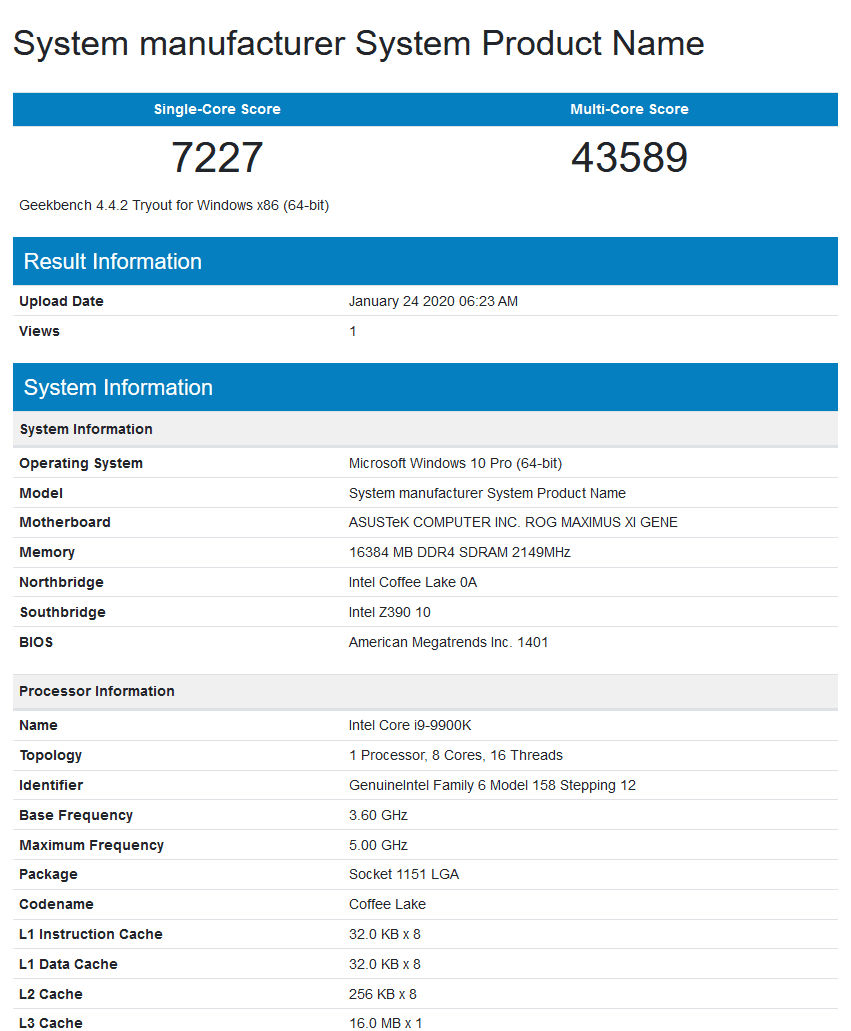Click the Geekbench 4.4.2 Tryout version text
This screenshot has width=851, height=1031.
pyautogui.click(x=174, y=205)
